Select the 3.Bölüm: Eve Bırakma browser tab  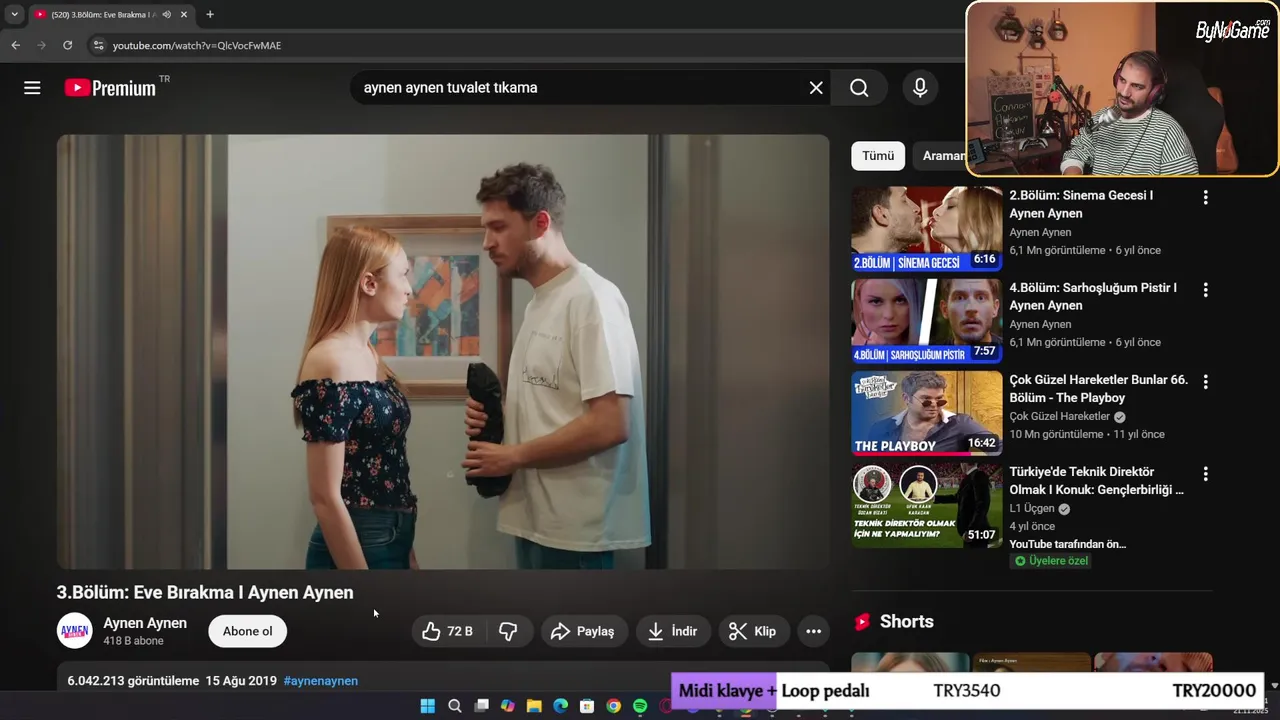click(111, 15)
